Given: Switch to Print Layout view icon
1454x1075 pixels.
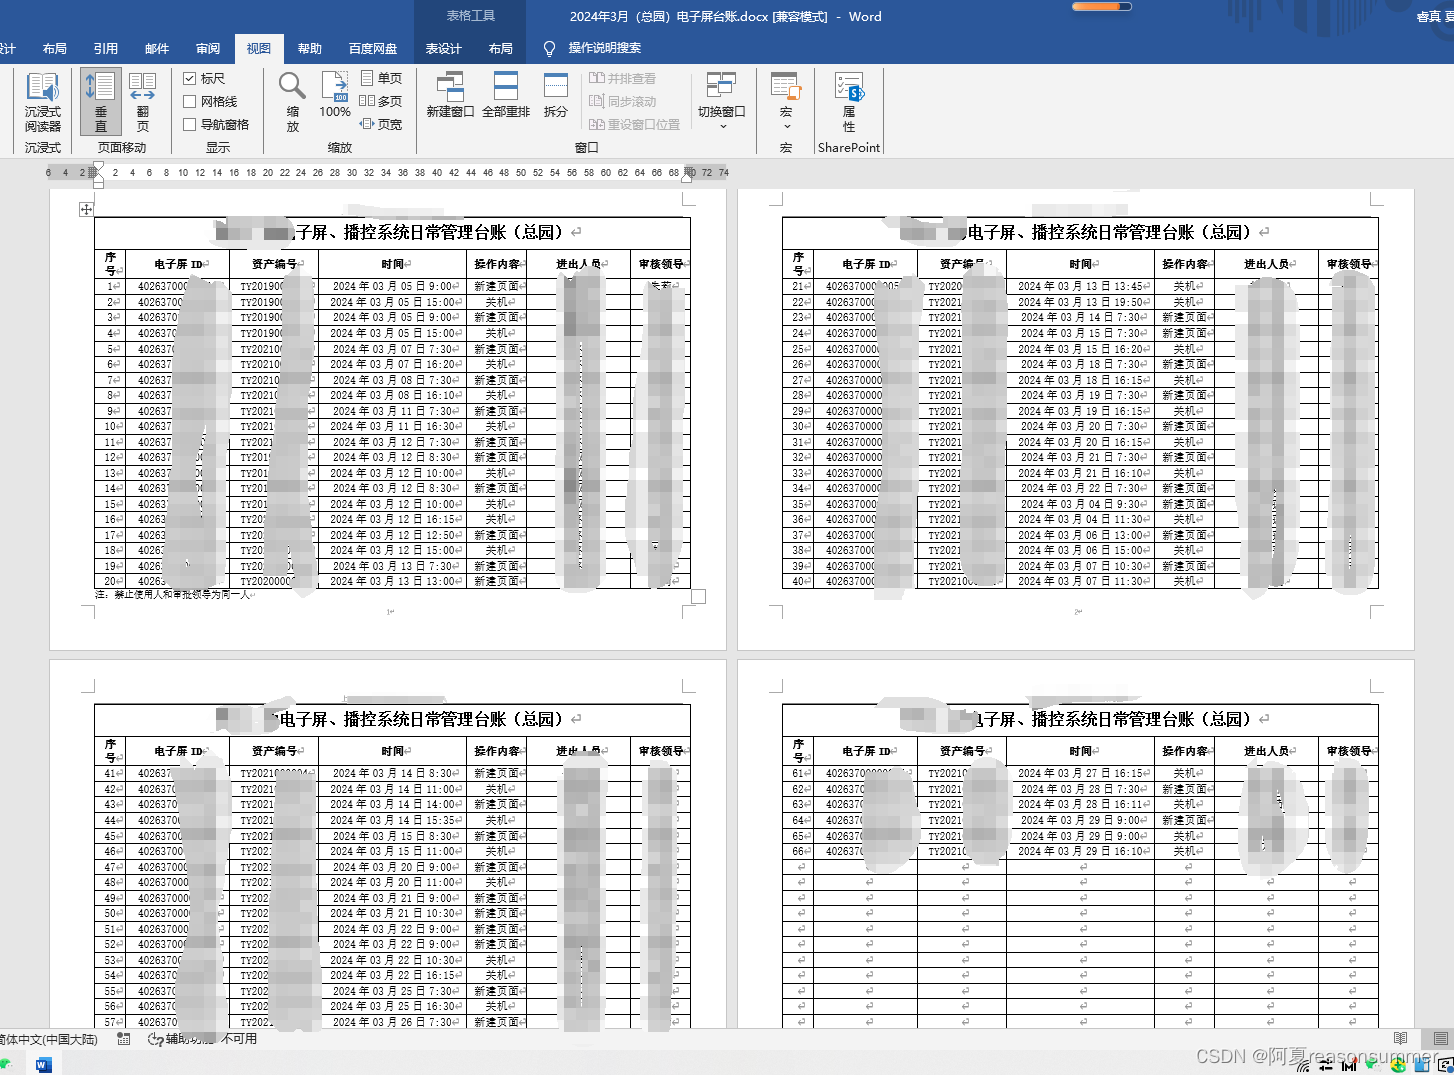Looking at the screenshot, I should (1441, 1039).
